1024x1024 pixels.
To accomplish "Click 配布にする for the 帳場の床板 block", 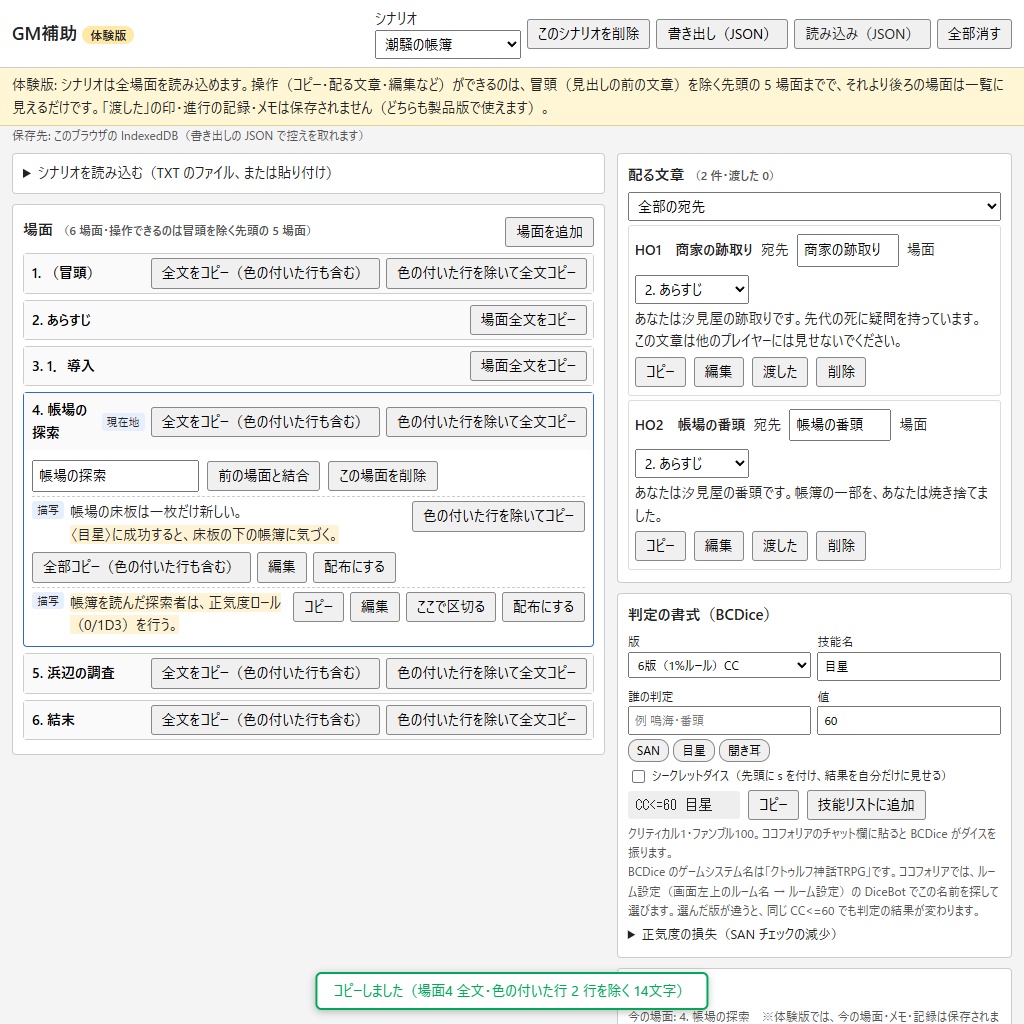I will tap(354, 567).
